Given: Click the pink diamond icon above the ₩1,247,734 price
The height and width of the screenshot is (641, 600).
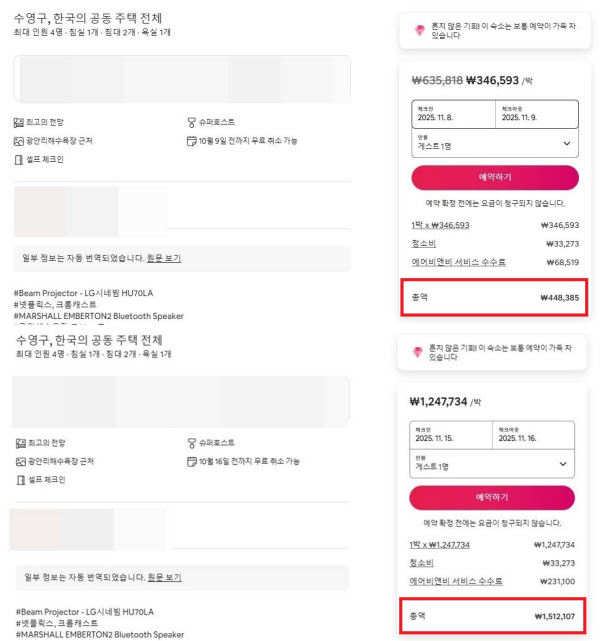Looking at the screenshot, I should click(420, 352).
